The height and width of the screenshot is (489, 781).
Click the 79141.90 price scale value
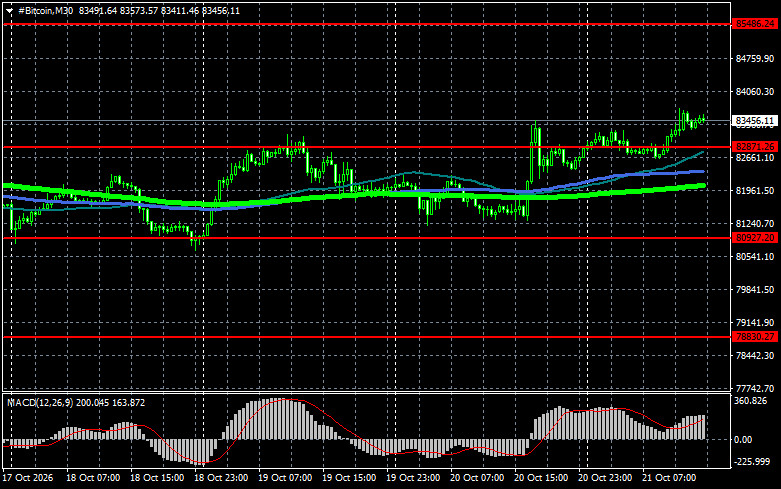755,323
